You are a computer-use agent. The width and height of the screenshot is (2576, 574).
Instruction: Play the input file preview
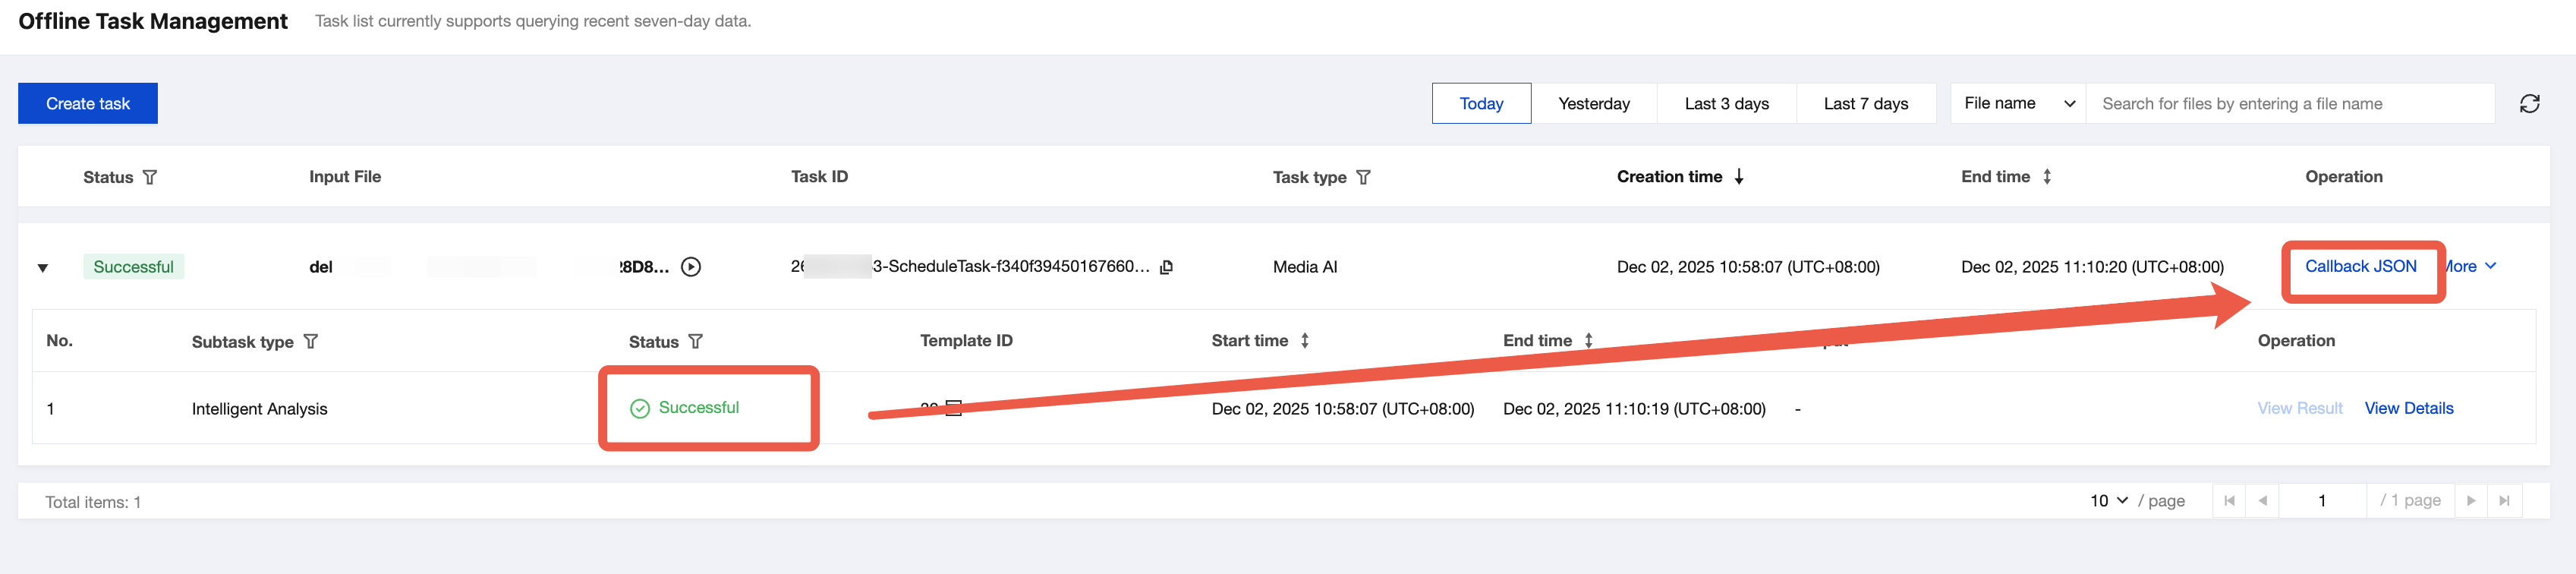(x=691, y=267)
